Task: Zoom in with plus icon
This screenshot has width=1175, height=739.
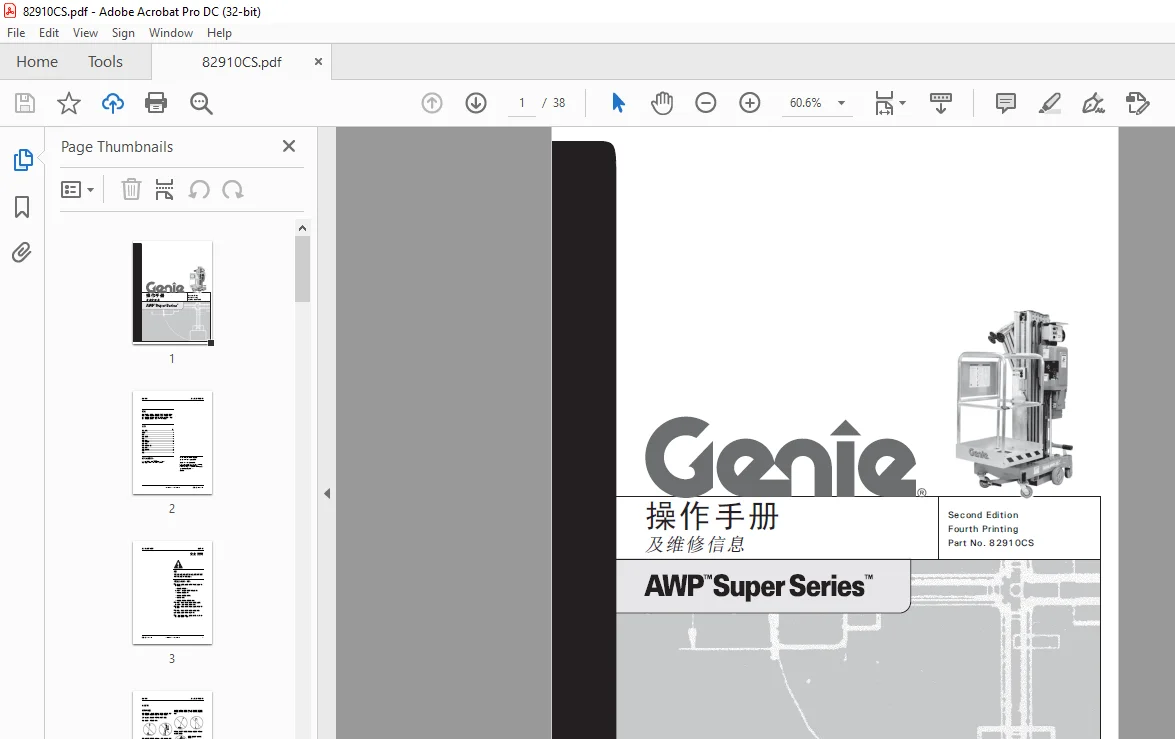Action: pyautogui.click(x=749, y=103)
